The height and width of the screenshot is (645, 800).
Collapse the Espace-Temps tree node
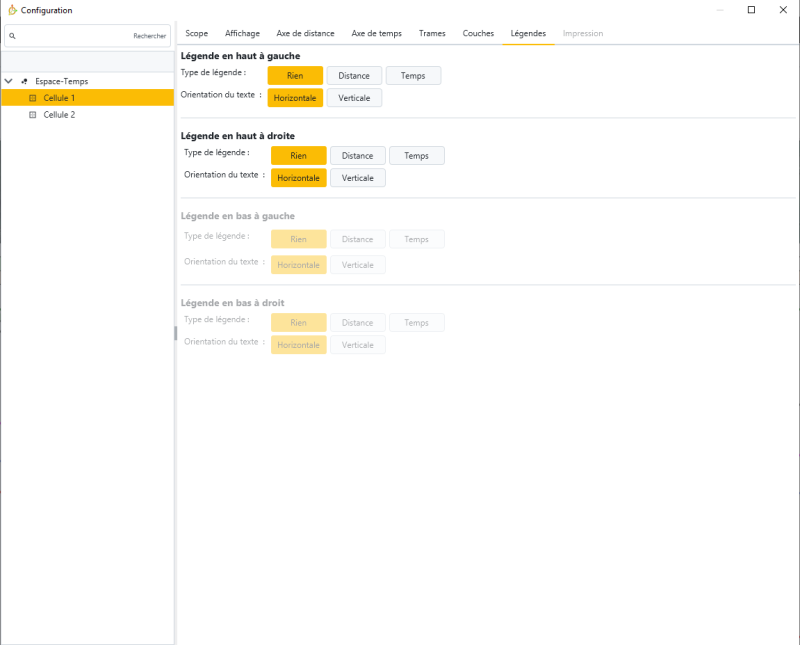8,81
